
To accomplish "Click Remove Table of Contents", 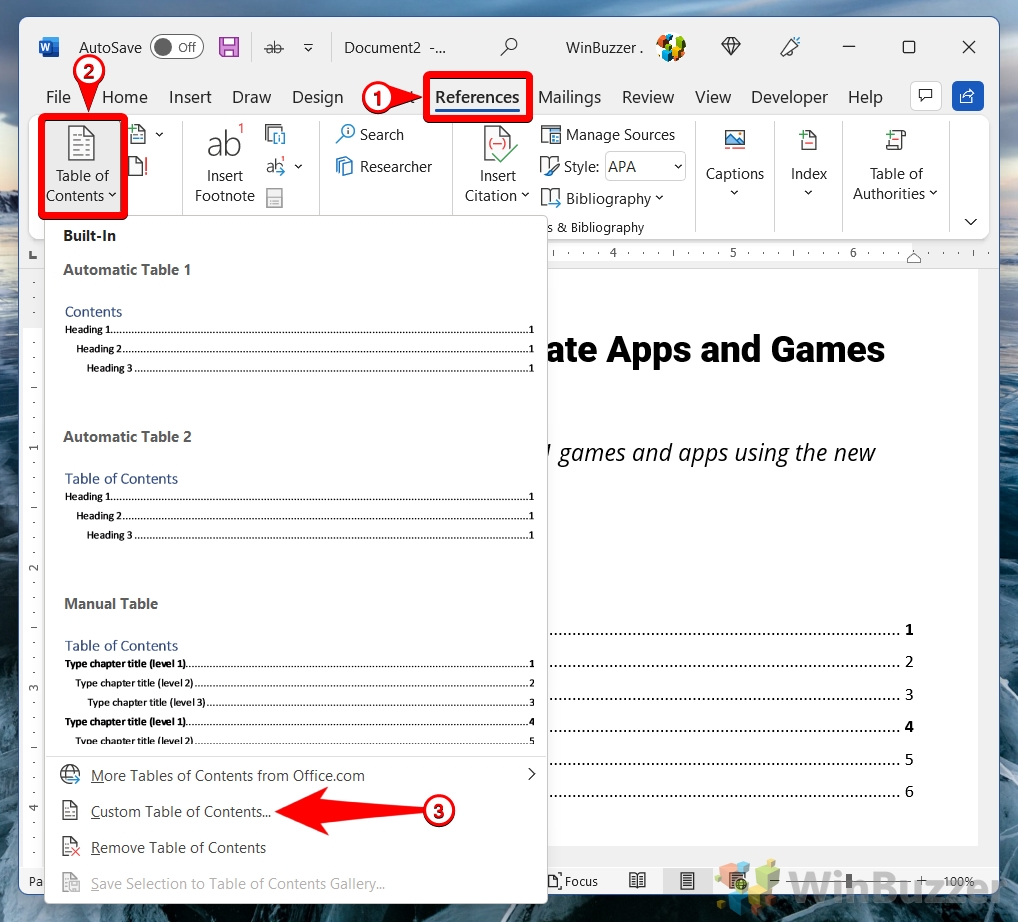I will pos(178,848).
